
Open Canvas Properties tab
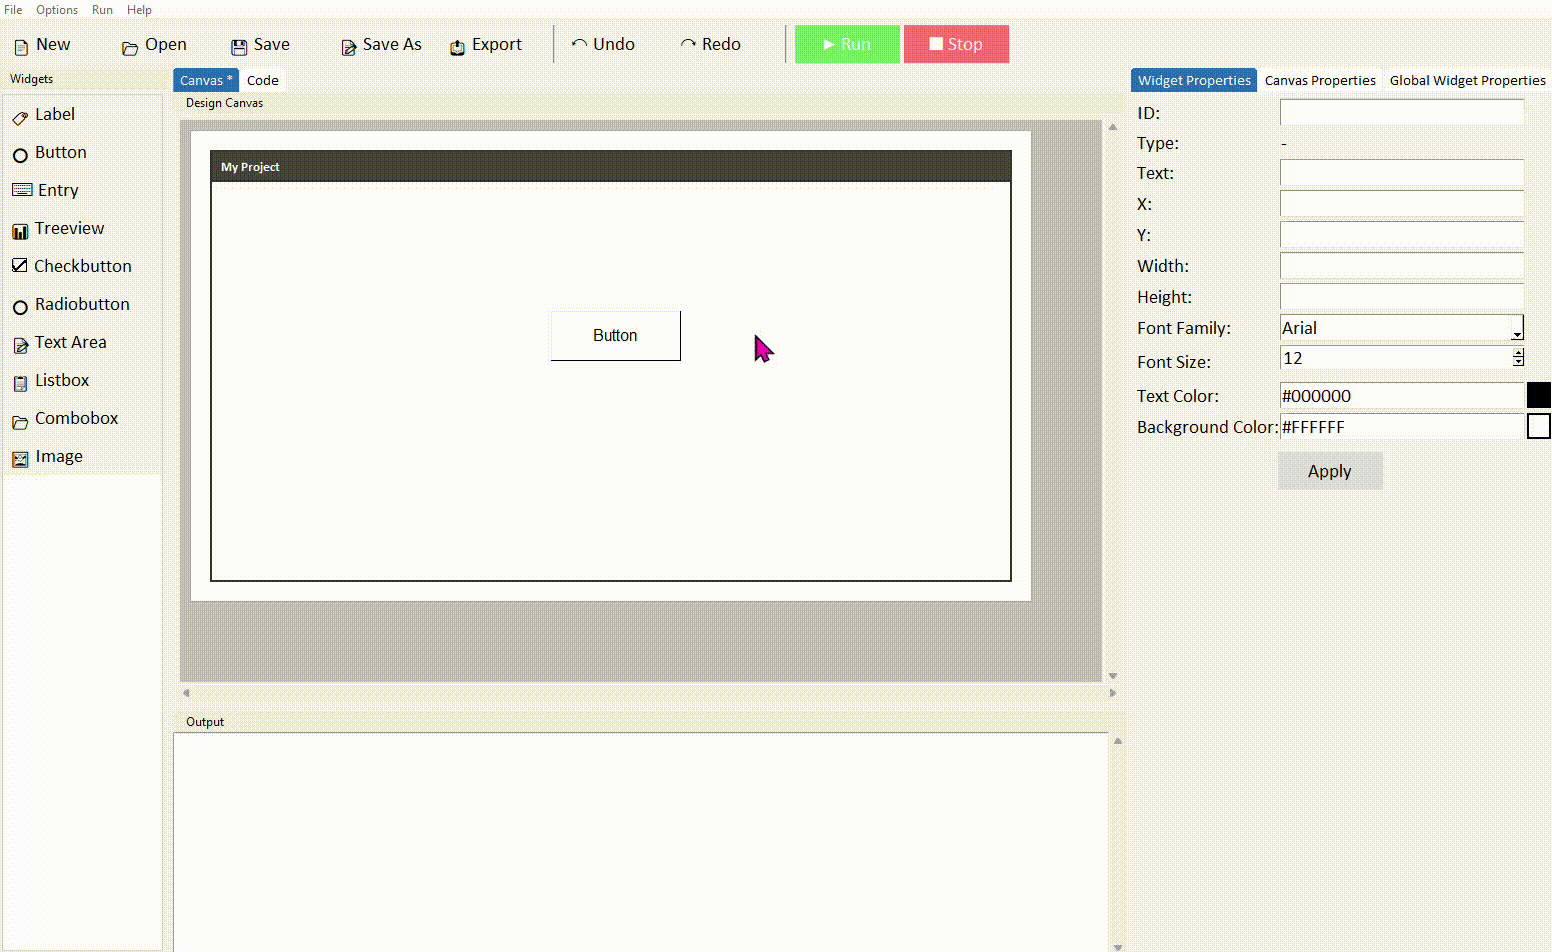point(1320,80)
